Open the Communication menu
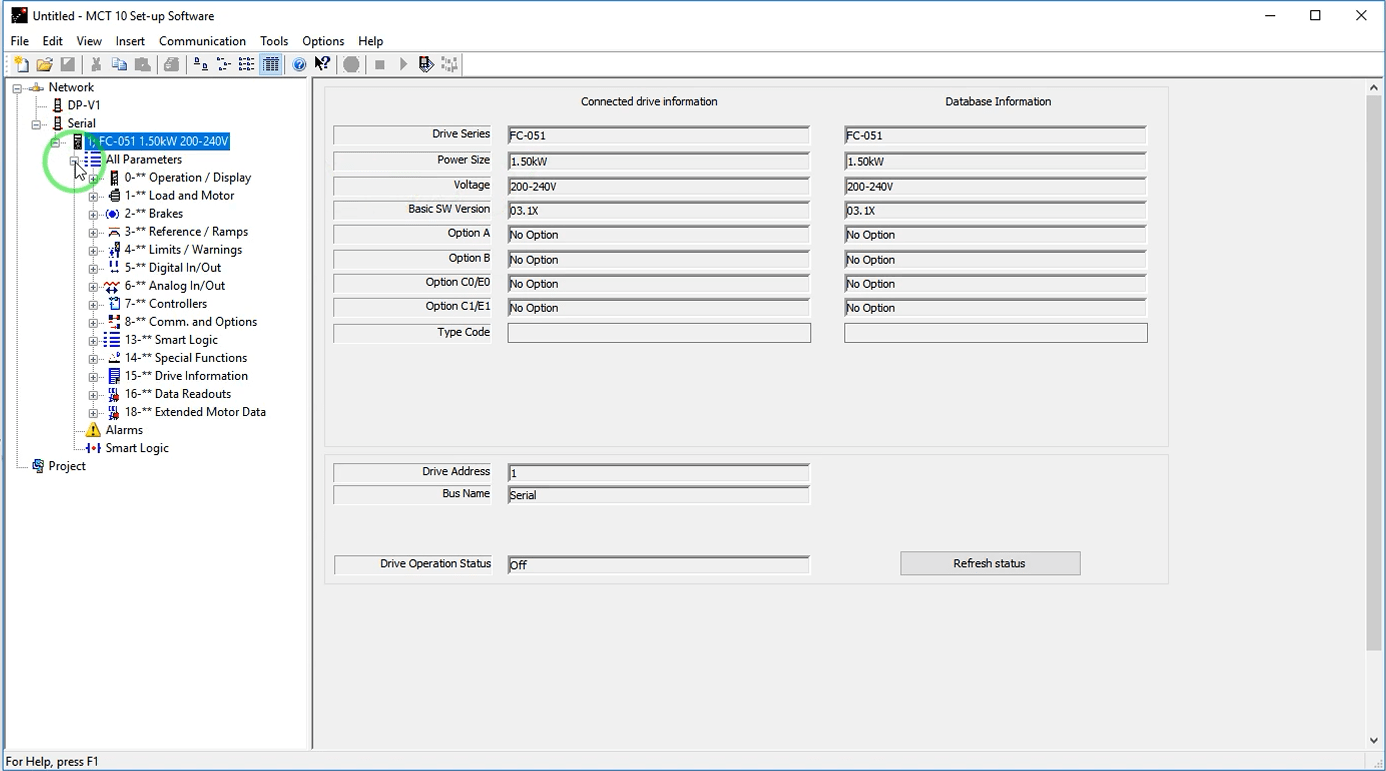1386x771 pixels. pyautogui.click(x=202, y=41)
